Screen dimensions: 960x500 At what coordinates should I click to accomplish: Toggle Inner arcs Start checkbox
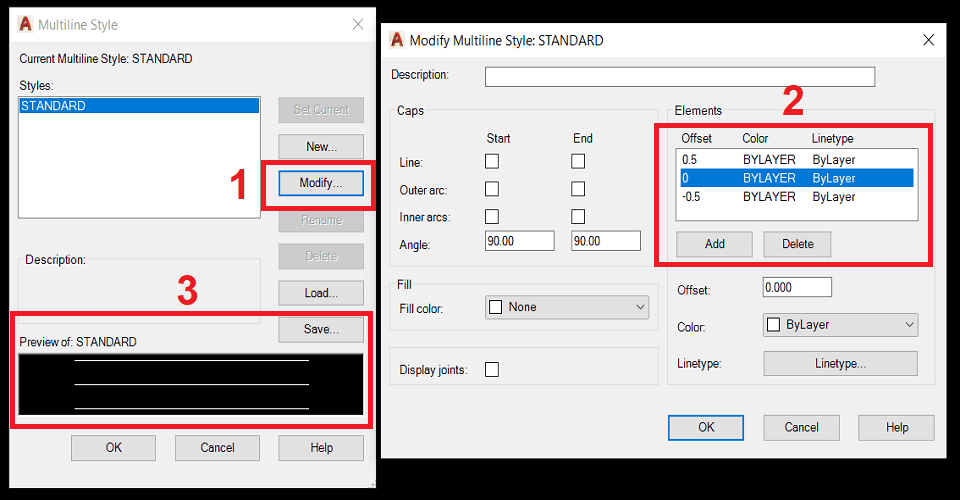click(492, 217)
